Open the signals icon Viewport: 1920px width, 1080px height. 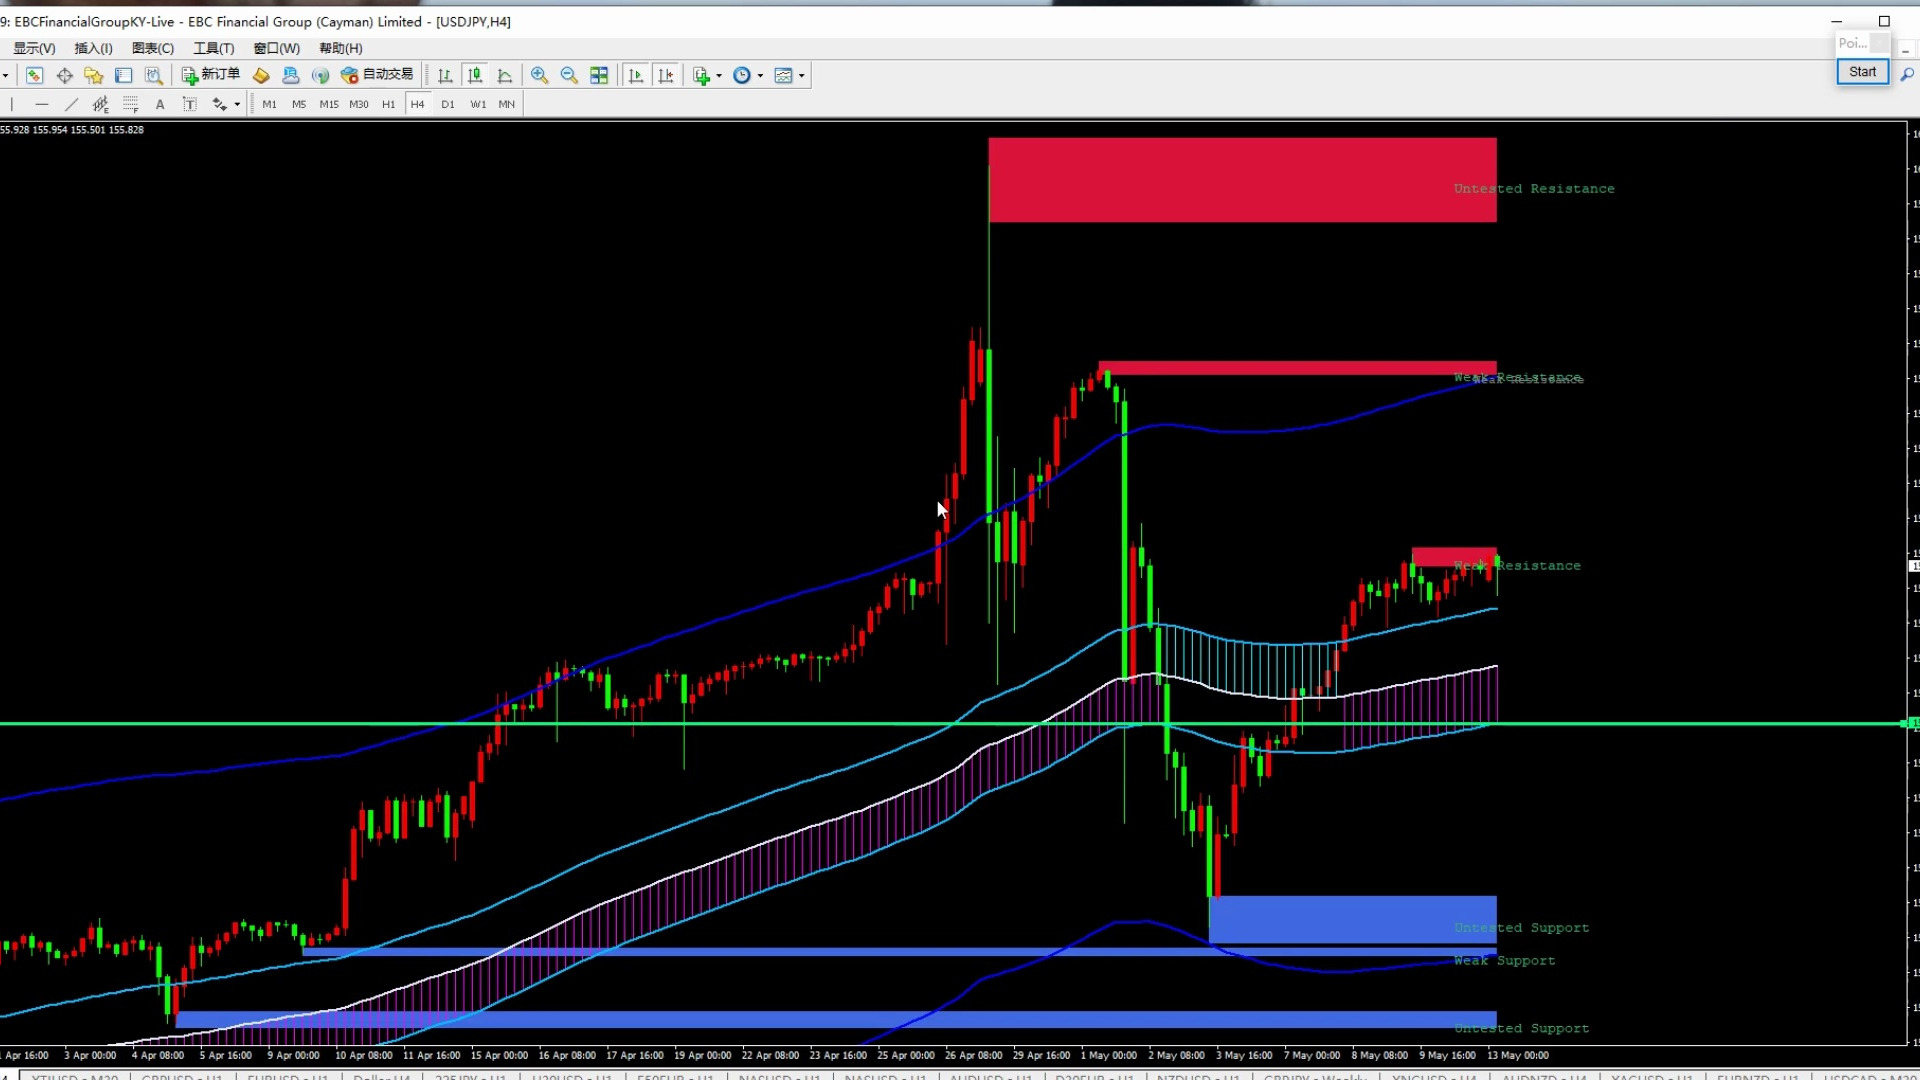coord(320,75)
